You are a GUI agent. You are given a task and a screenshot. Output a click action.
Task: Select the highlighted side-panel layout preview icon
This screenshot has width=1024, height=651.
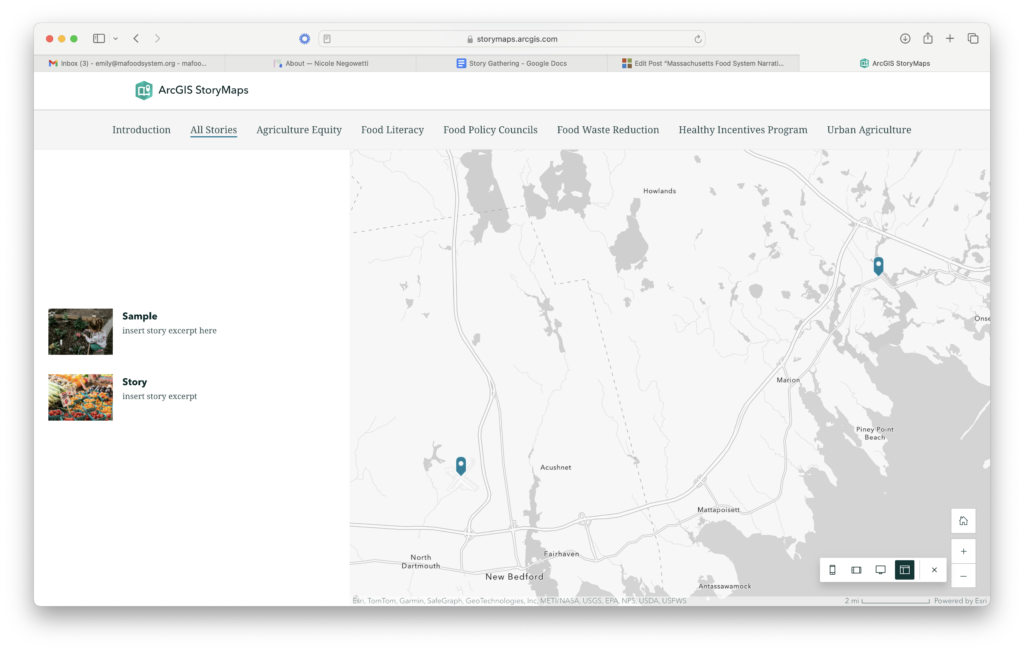(904, 570)
